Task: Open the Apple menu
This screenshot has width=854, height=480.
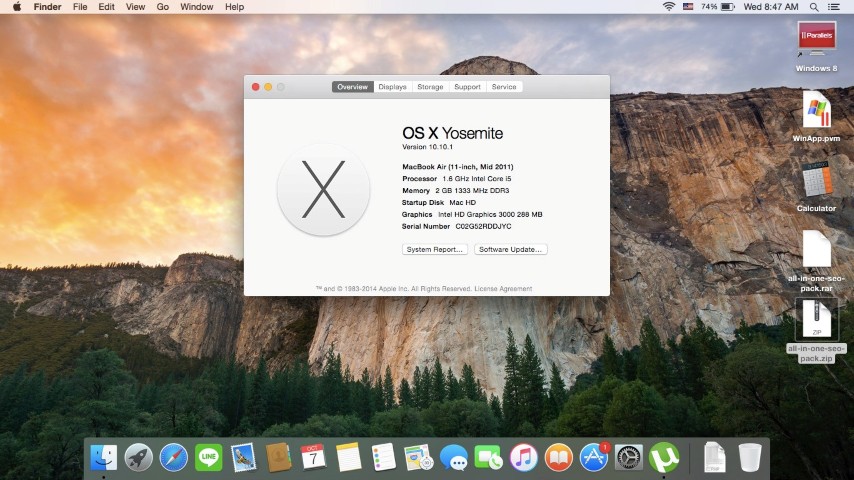Action: pos(16,7)
